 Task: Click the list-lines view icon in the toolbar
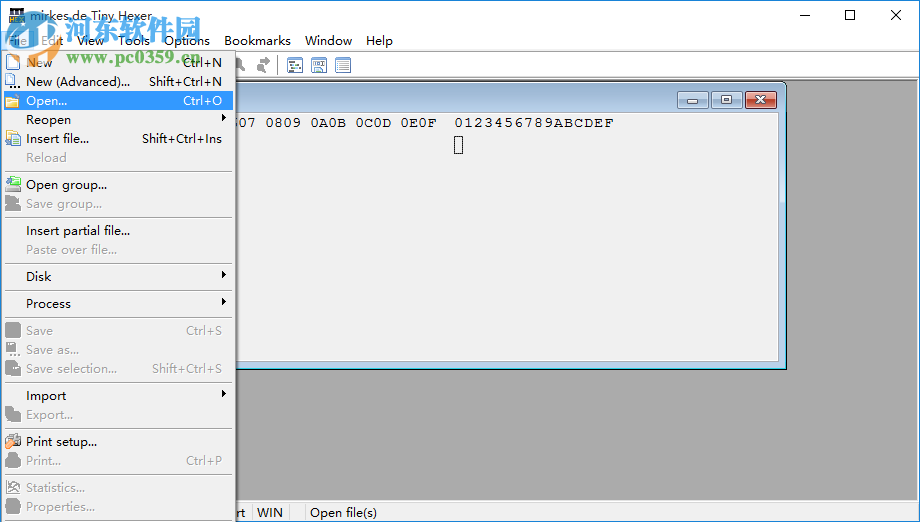pyautogui.click(x=343, y=65)
